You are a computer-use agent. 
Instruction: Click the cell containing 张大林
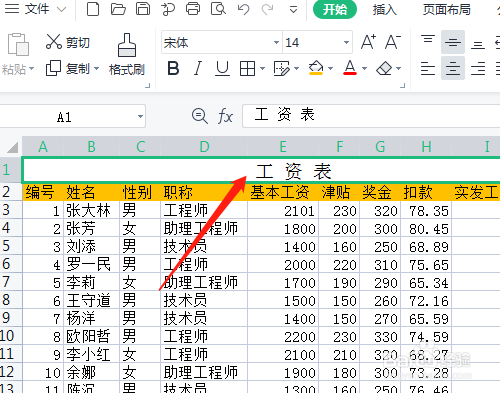91,210
